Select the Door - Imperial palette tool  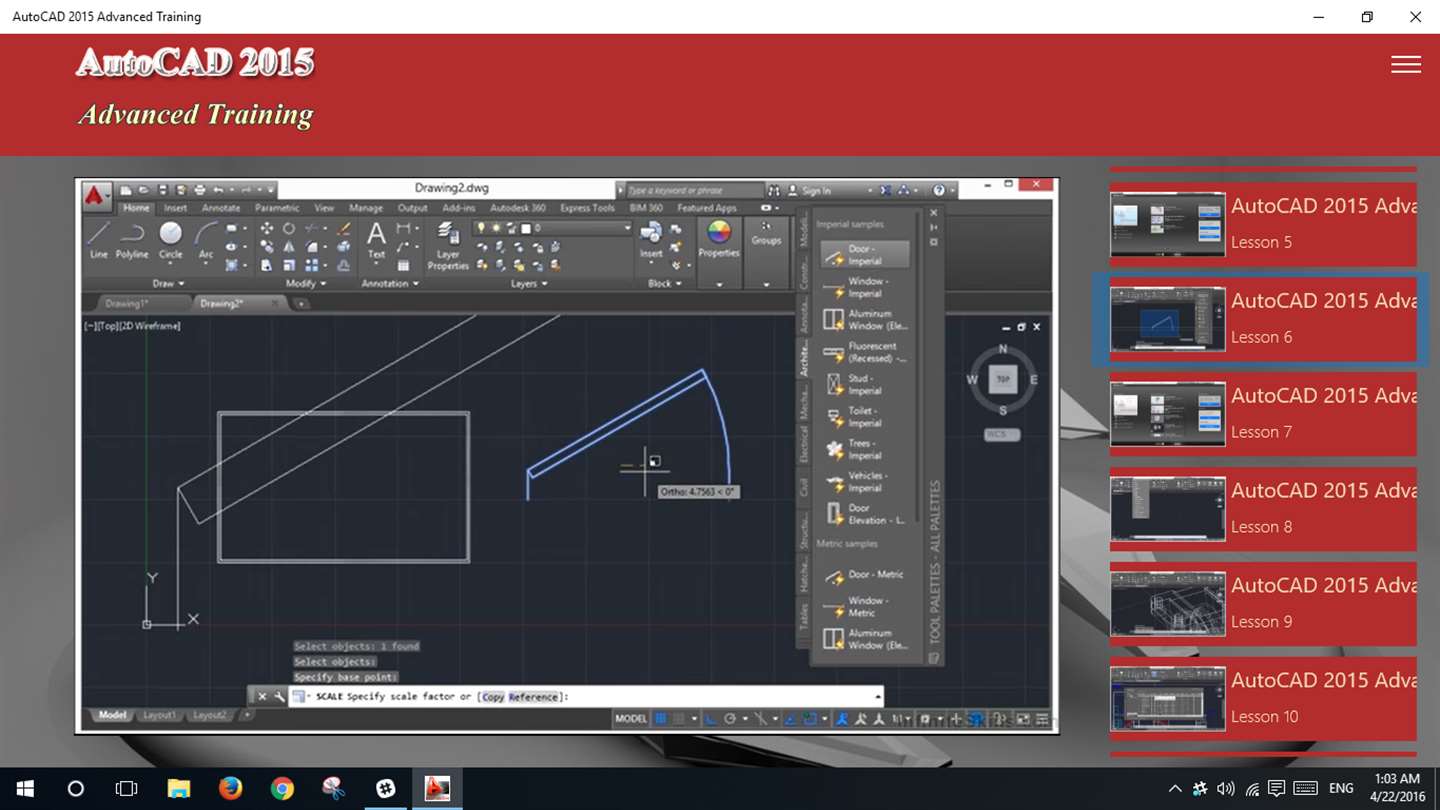865,254
